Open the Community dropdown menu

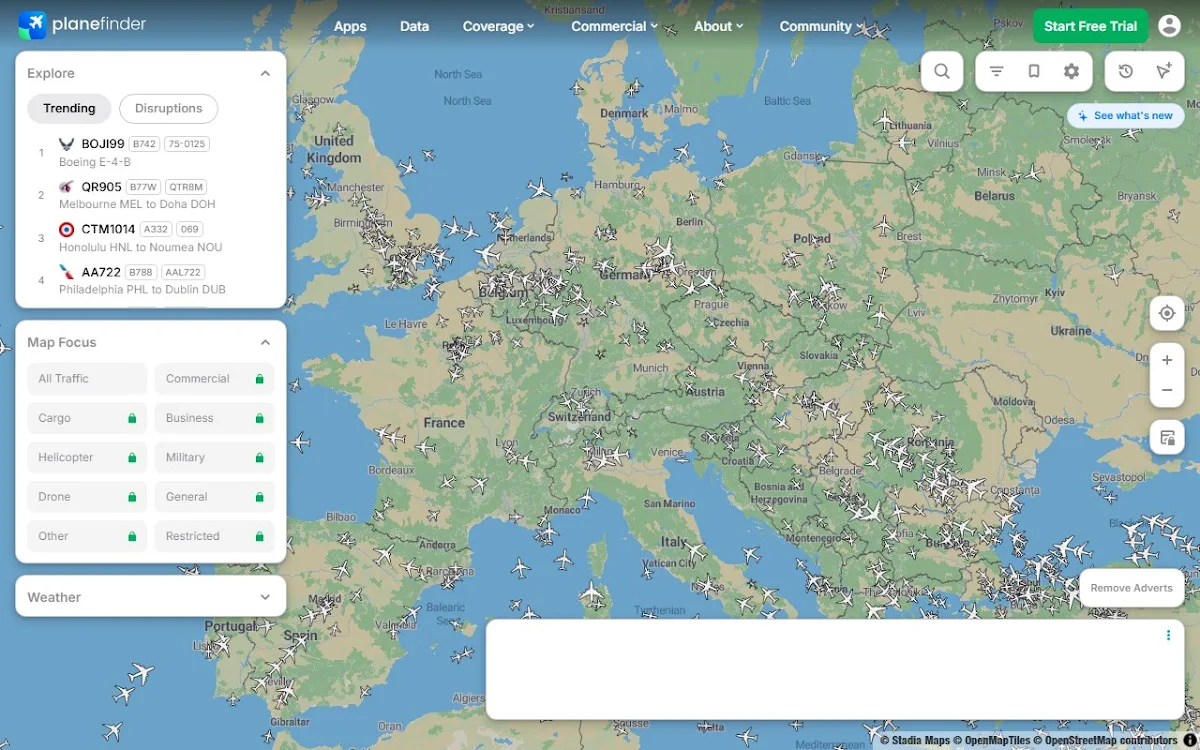point(821,26)
